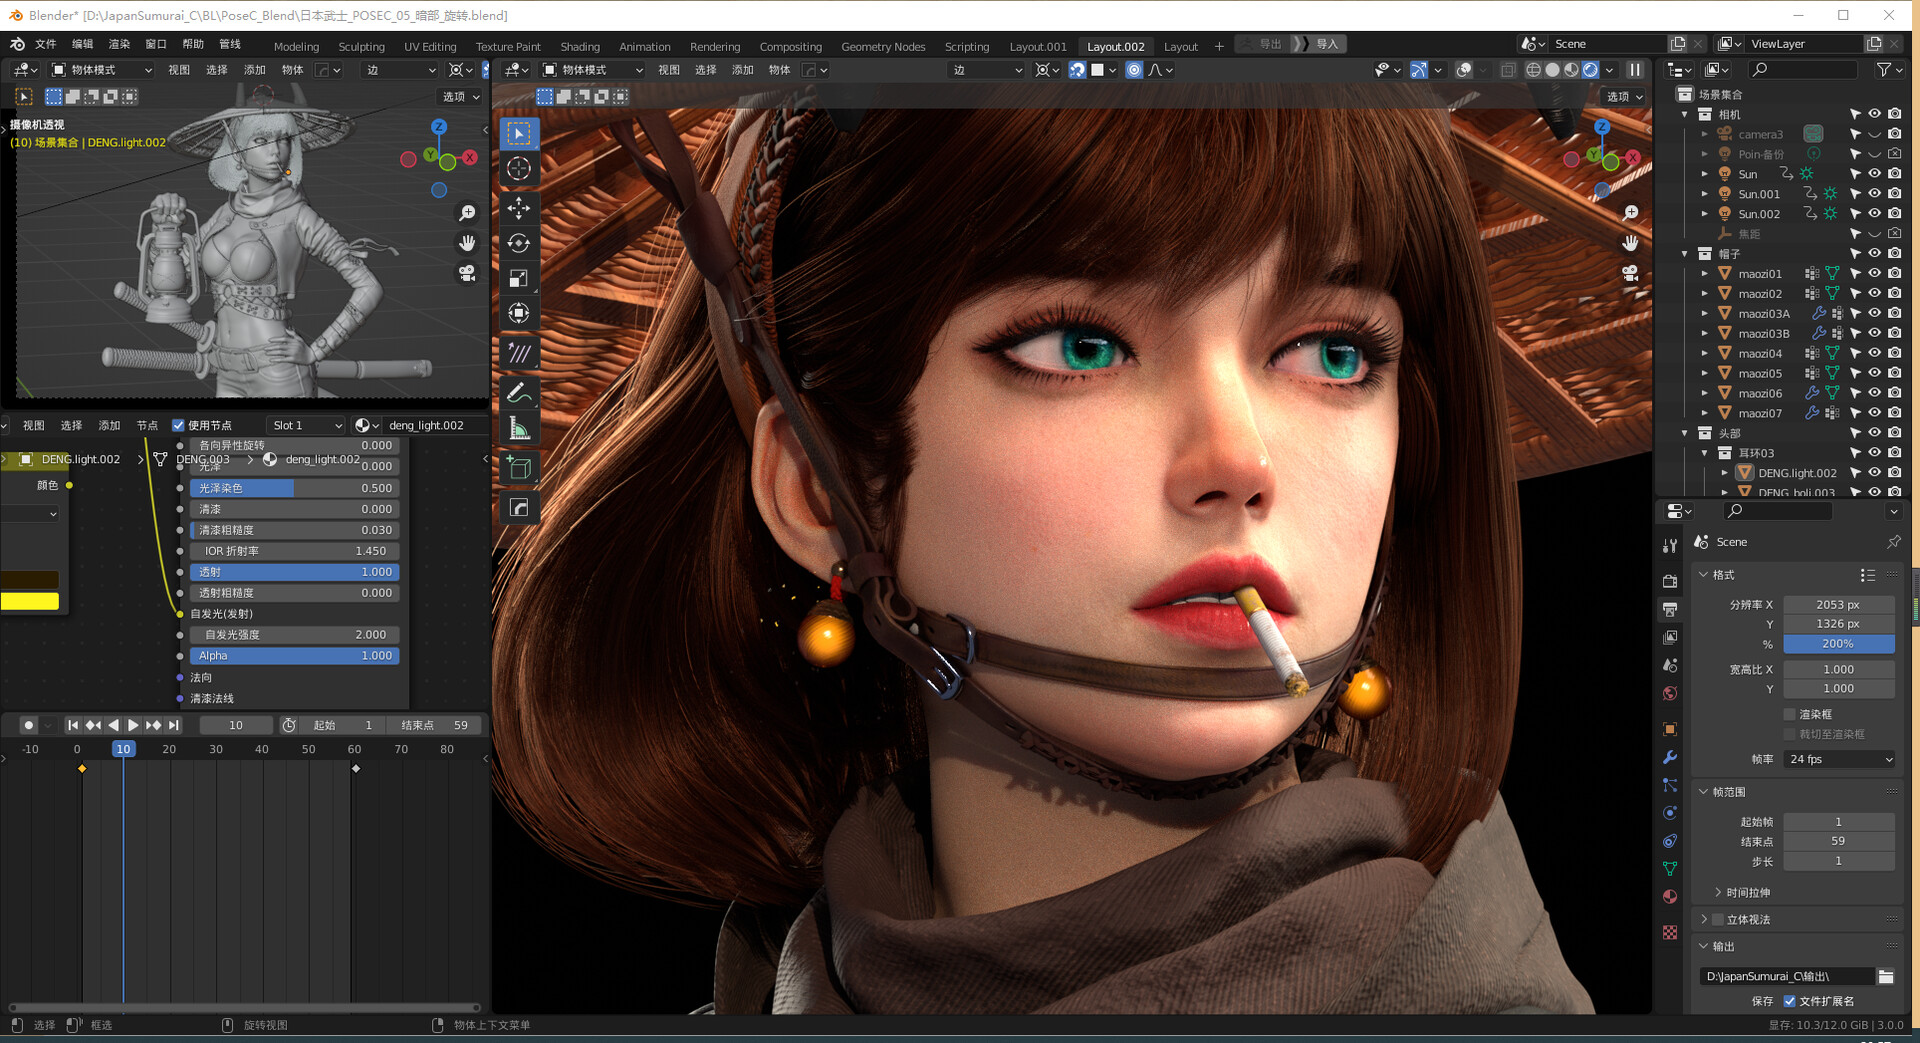1920x1043 pixels.
Task: Open the Render properties tab
Action: (1670, 581)
